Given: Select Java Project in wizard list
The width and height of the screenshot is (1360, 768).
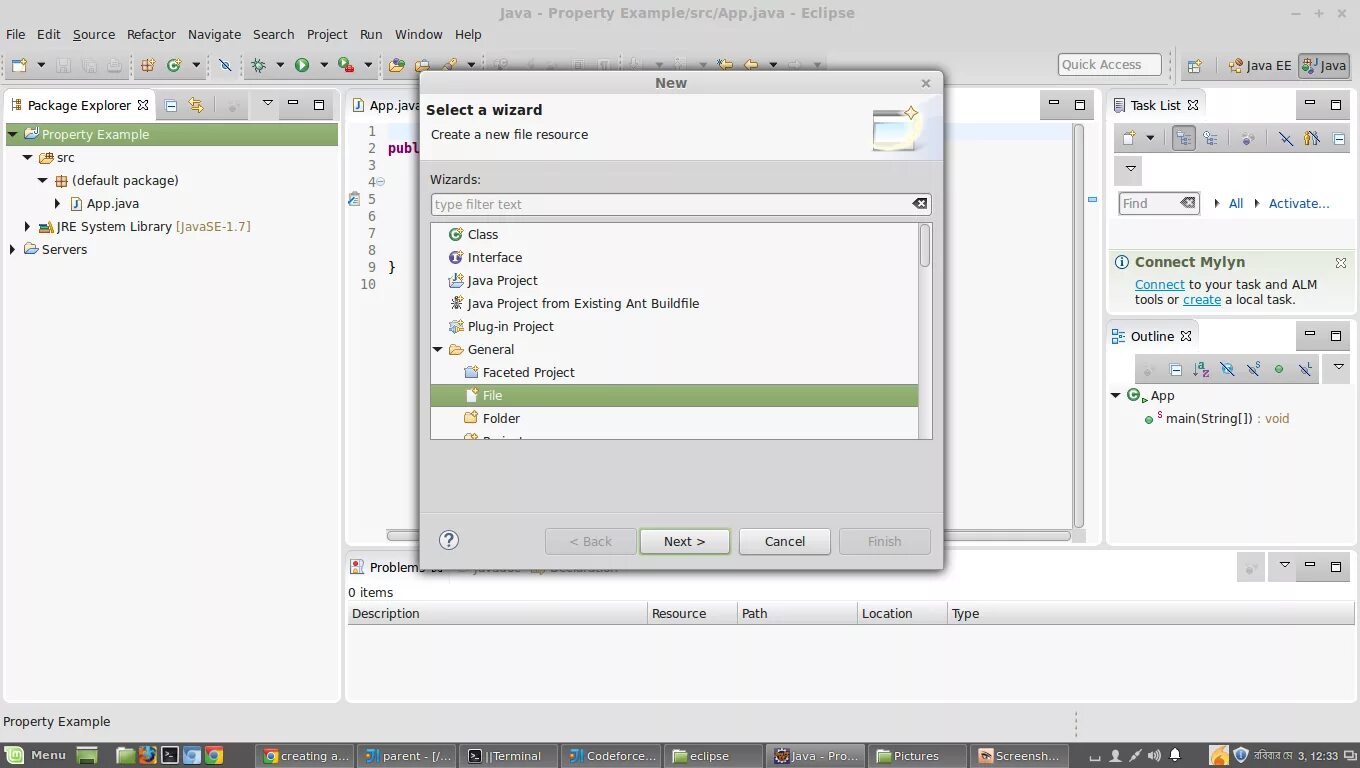Looking at the screenshot, I should pos(502,280).
